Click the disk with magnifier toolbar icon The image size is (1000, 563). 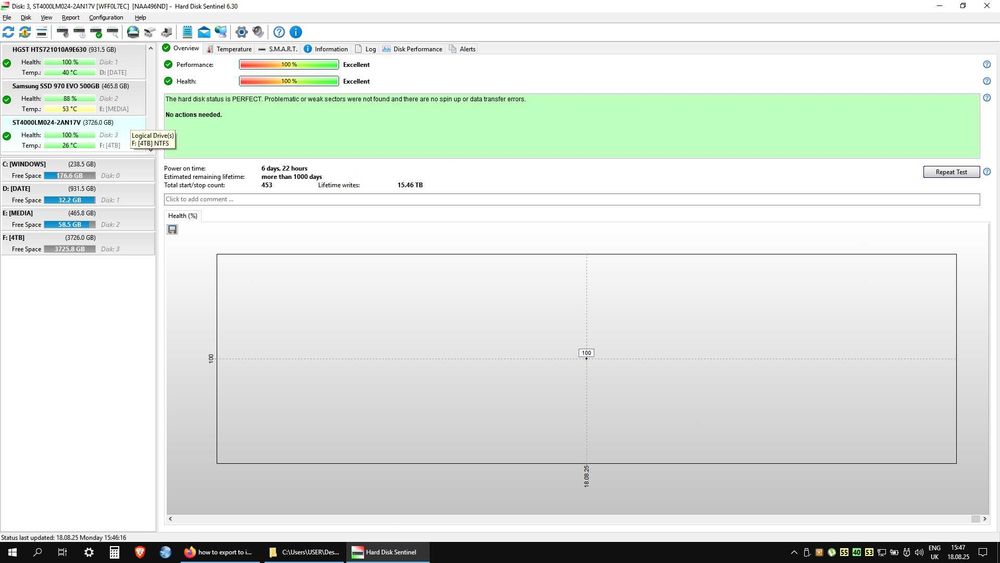112,32
